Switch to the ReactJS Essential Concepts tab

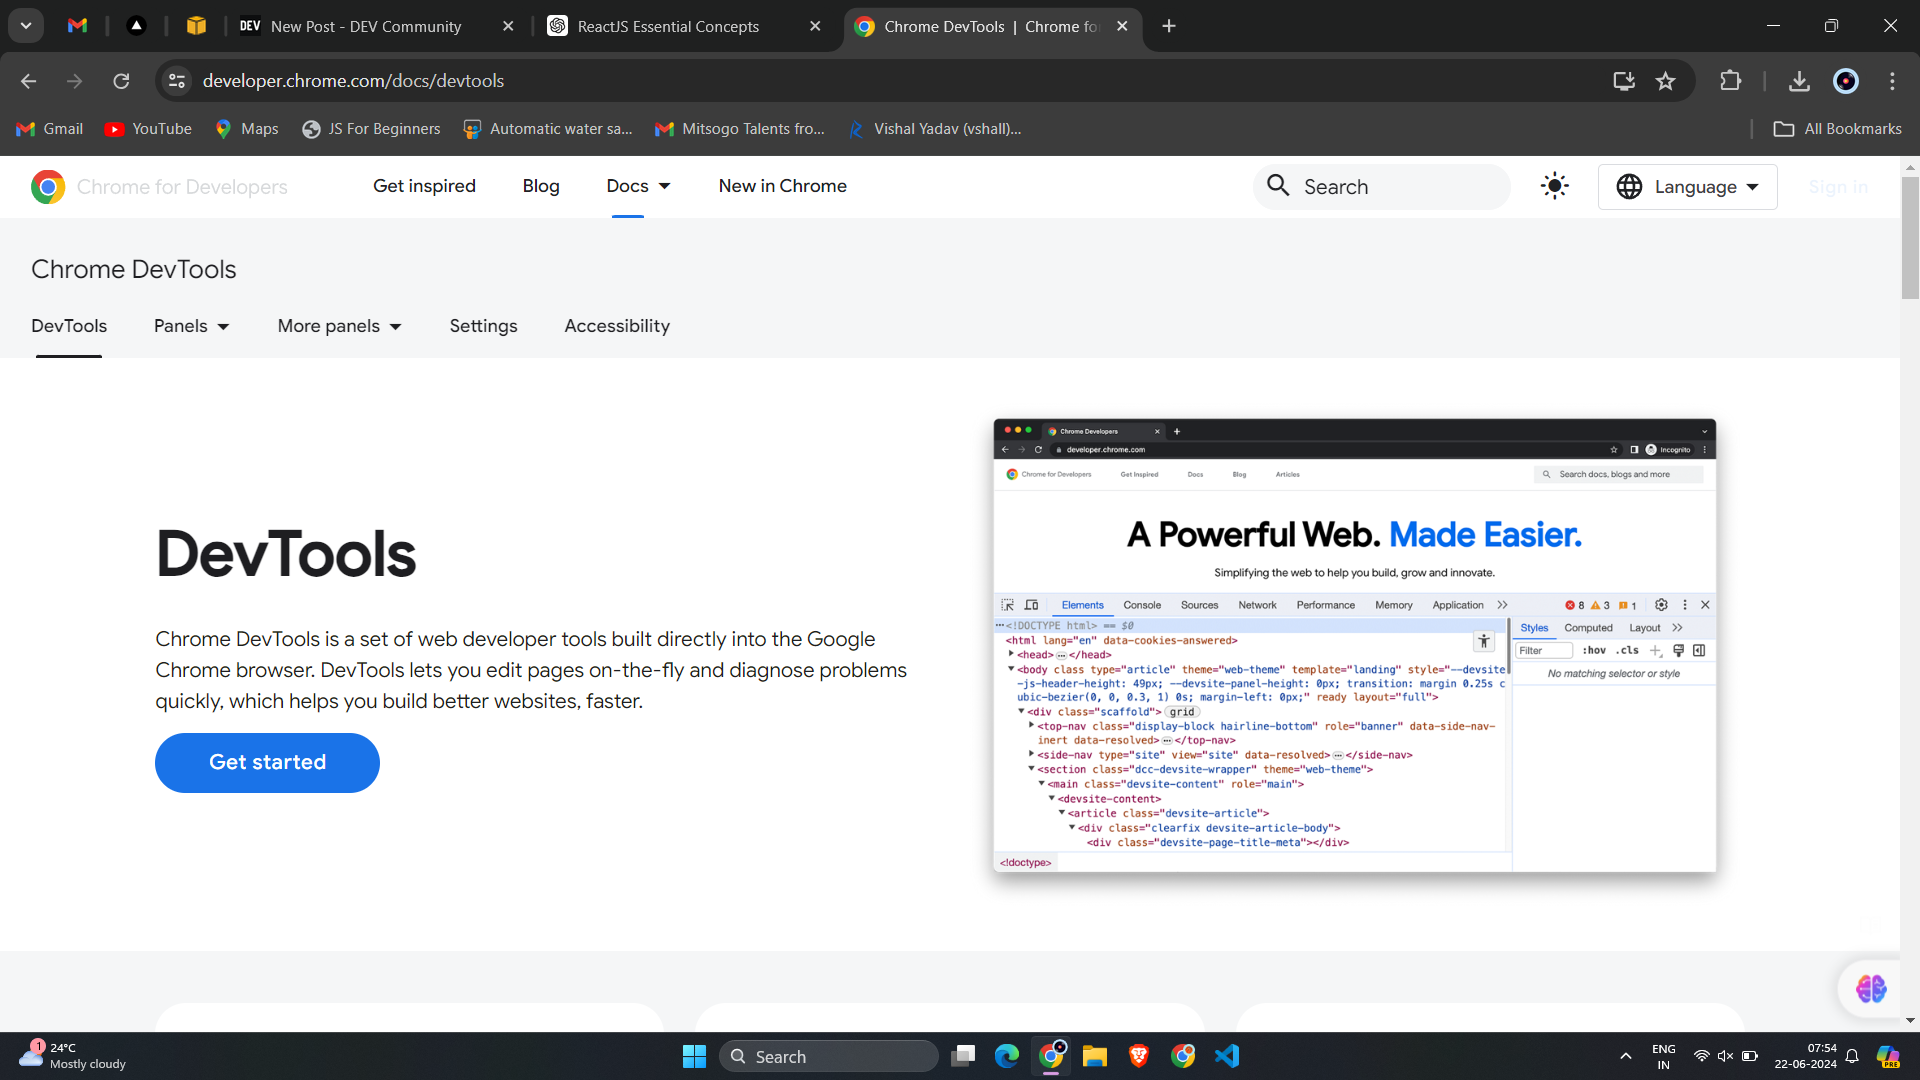pos(668,27)
